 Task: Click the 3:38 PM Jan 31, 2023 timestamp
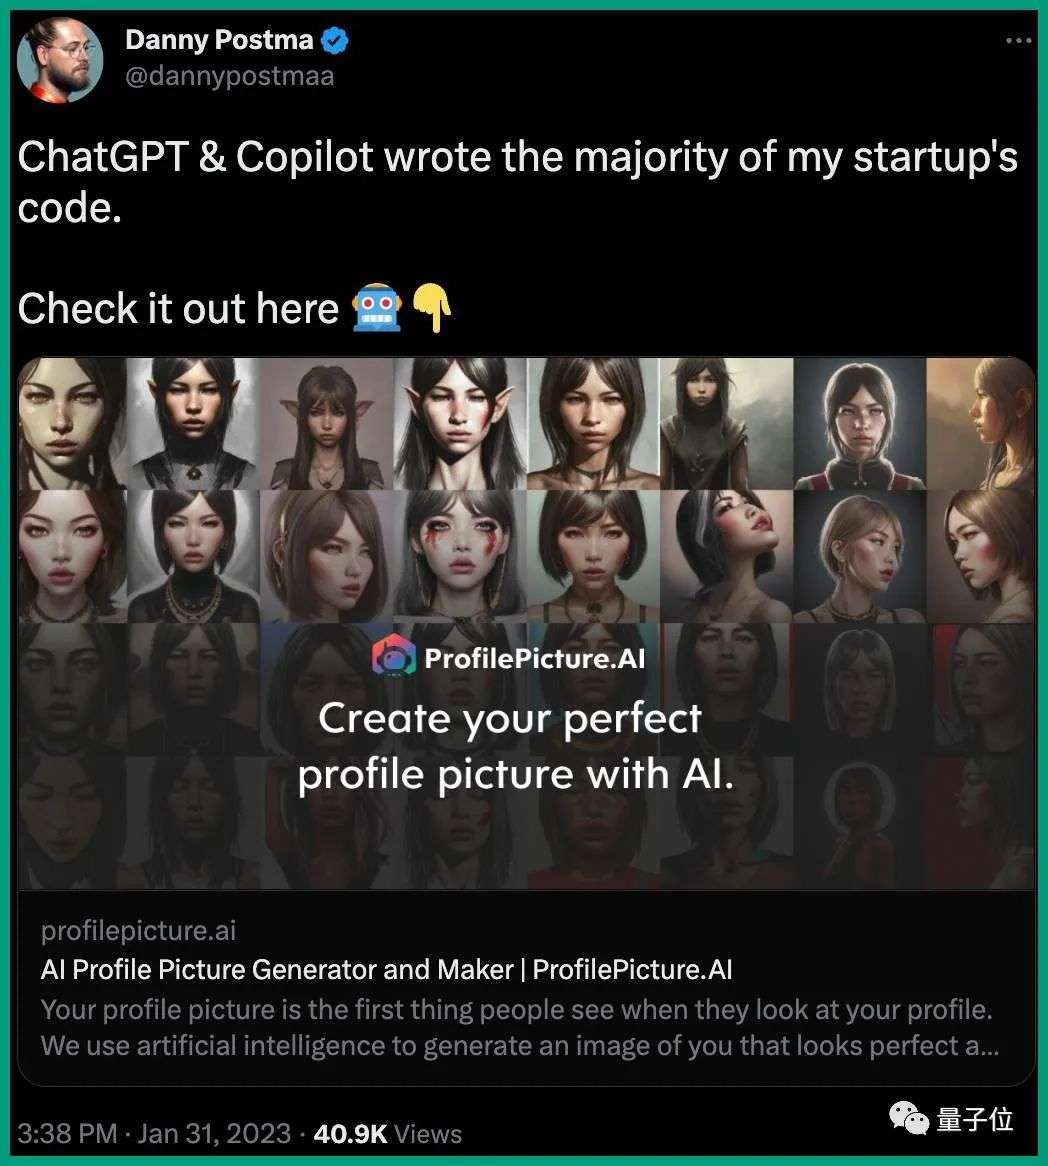[x=154, y=1133]
